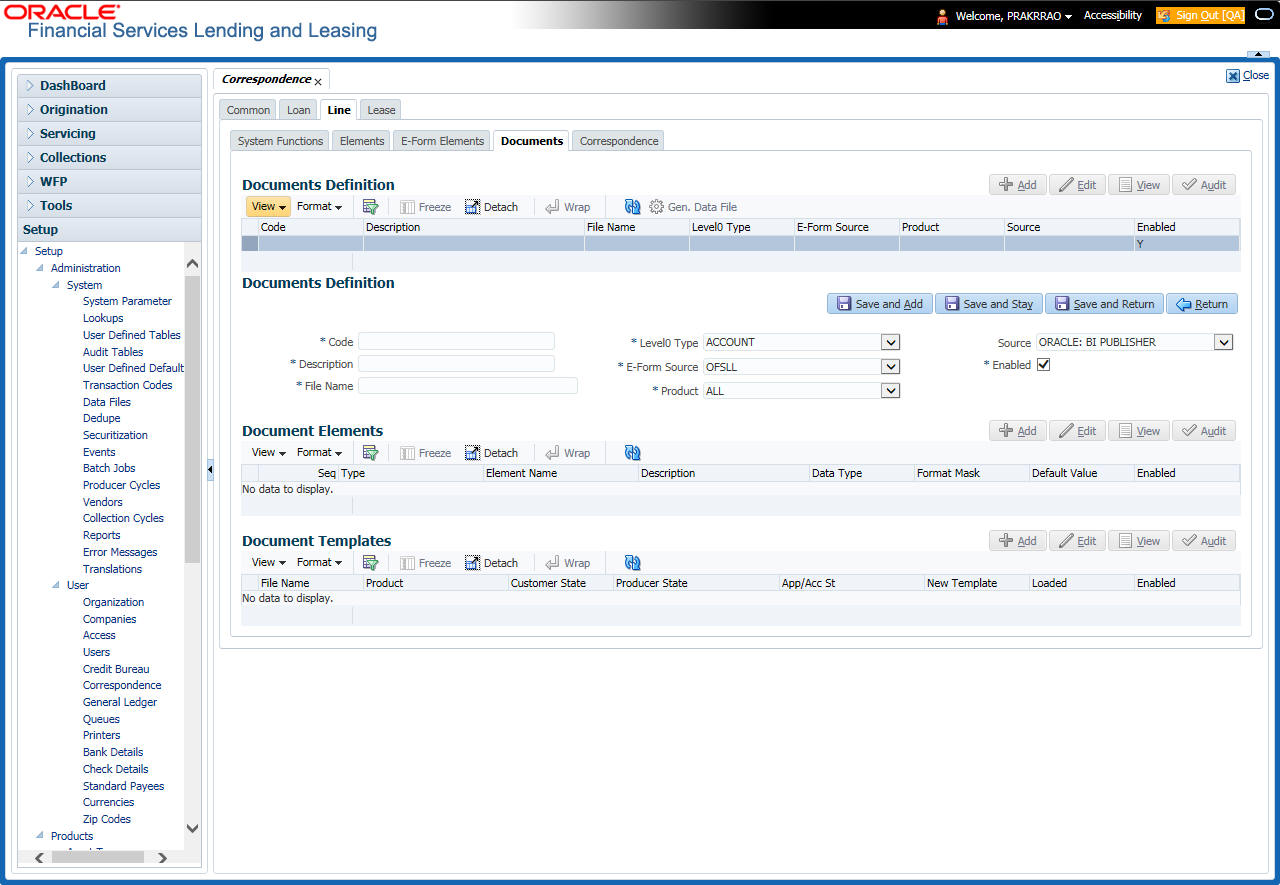The width and height of the screenshot is (1280, 885).
Task: Expand the Tools accordion section
Action: click(109, 206)
